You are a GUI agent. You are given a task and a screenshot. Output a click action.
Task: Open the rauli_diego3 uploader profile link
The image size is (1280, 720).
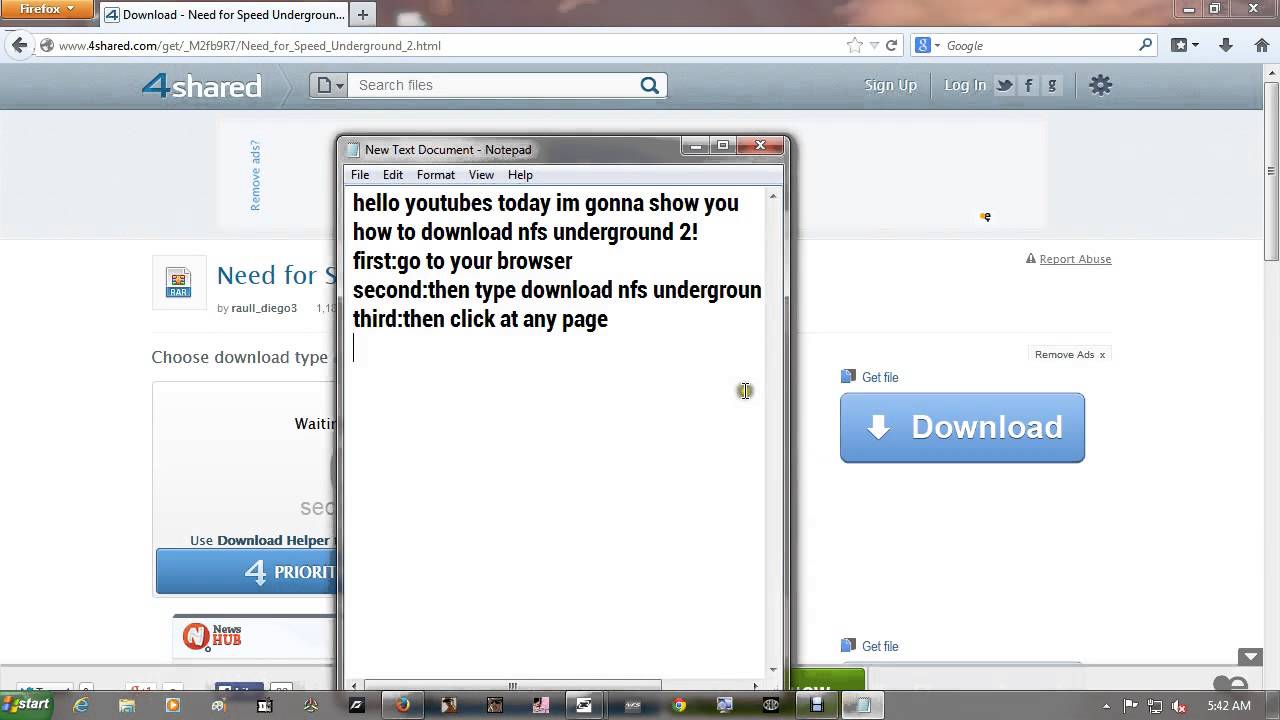point(264,308)
